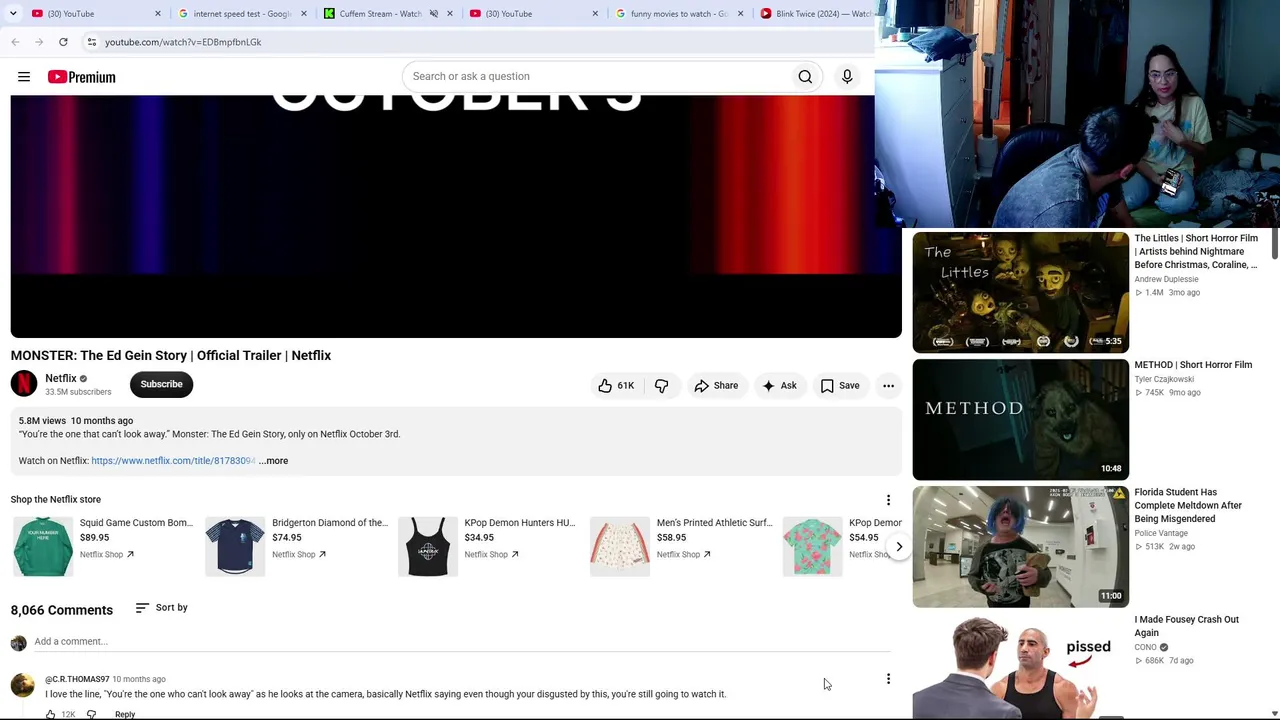Open the Florida Student video thumbnail
The height and width of the screenshot is (720, 1280).
1020,546
